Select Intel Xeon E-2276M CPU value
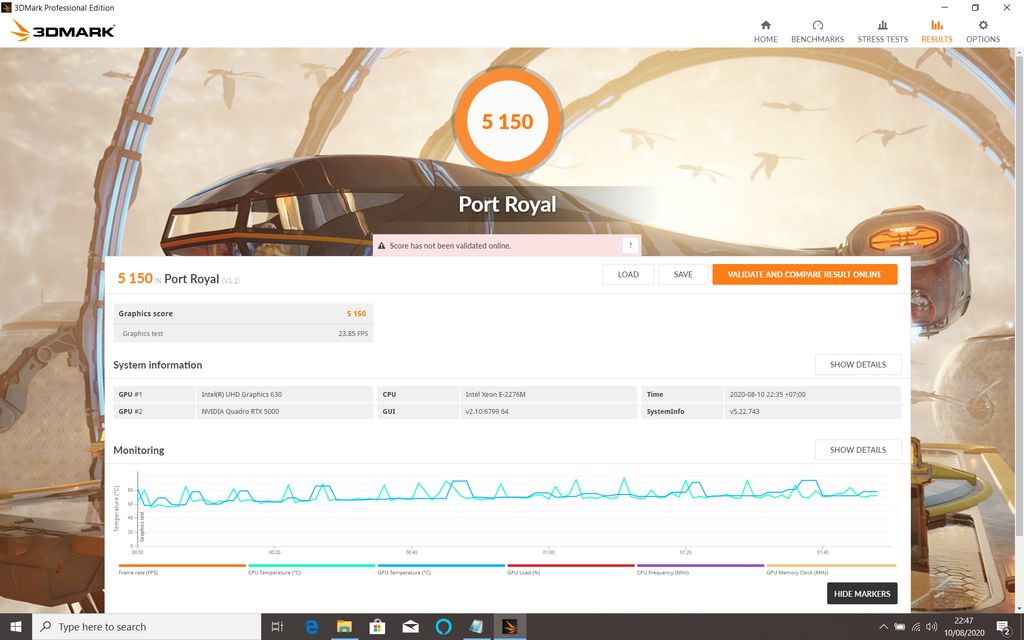The width and height of the screenshot is (1024, 640). [496, 394]
